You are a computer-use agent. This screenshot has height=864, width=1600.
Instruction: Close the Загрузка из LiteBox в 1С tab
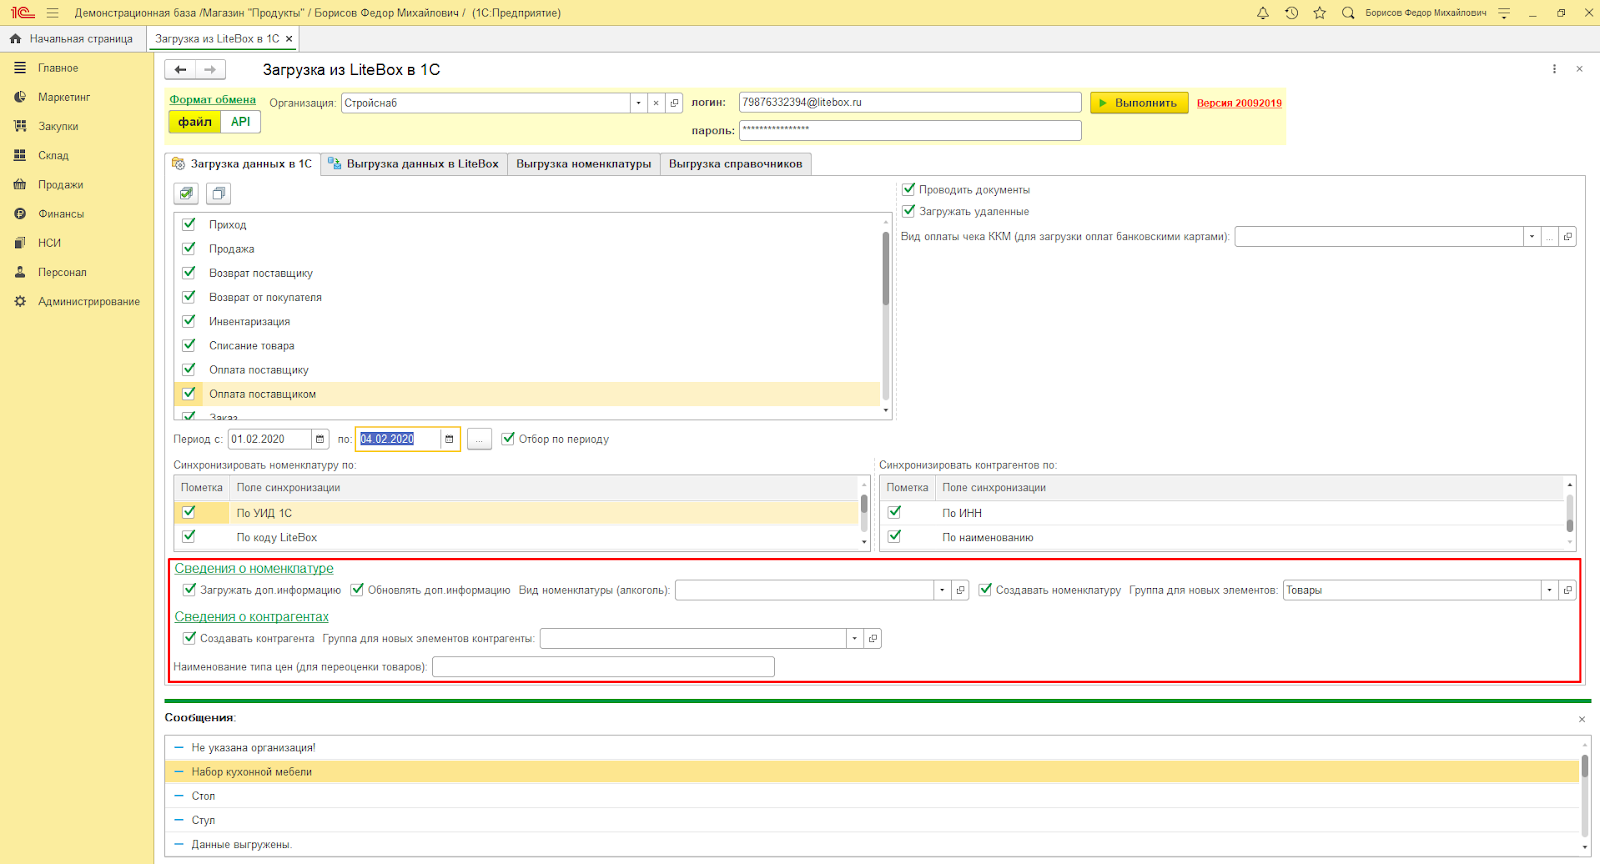(x=289, y=39)
